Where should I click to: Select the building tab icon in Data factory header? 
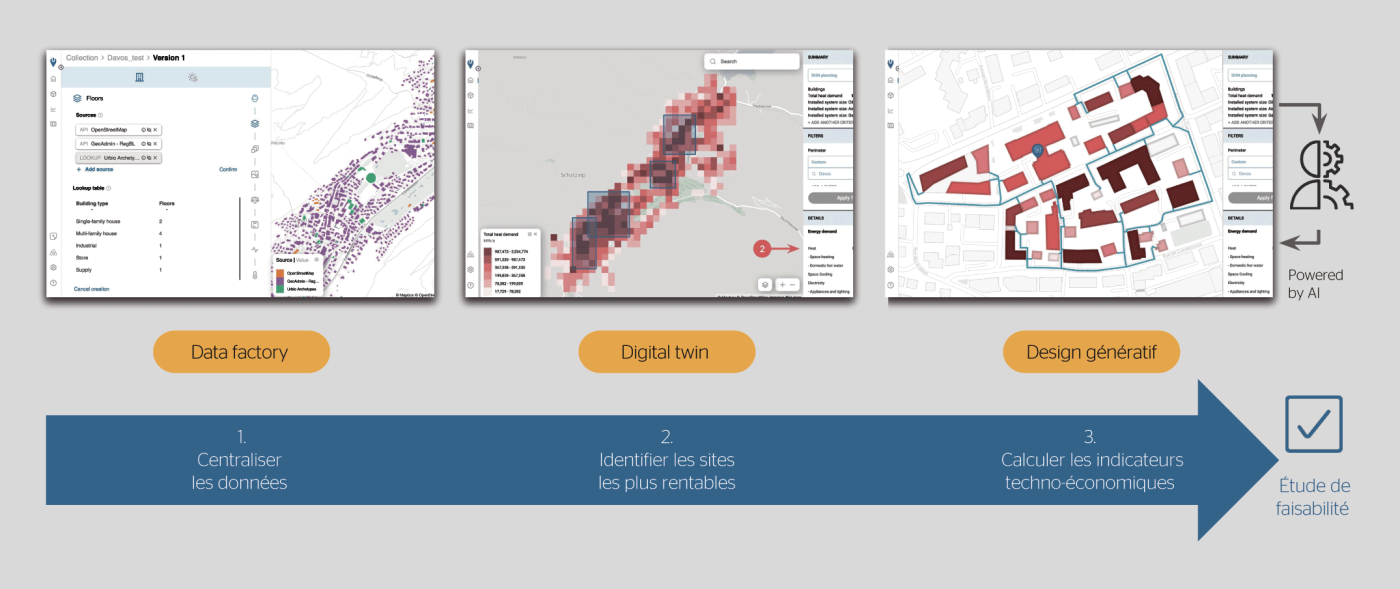(x=139, y=77)
